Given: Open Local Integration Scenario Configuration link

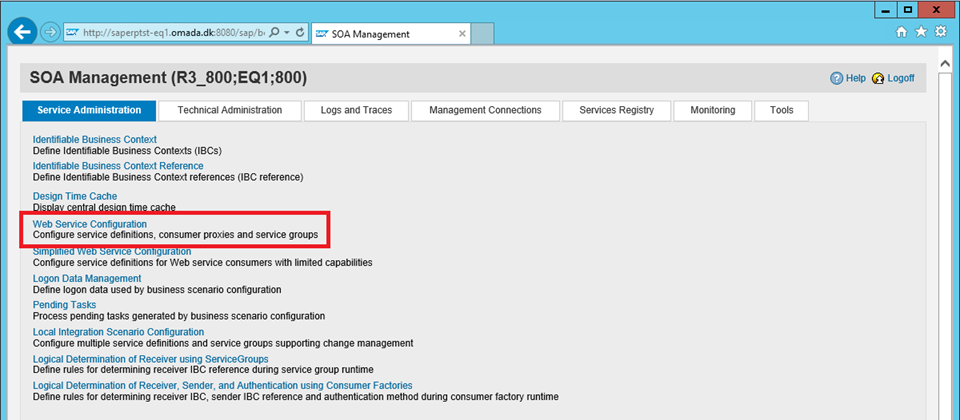Looking at the screenshot, I should (118, 332).
